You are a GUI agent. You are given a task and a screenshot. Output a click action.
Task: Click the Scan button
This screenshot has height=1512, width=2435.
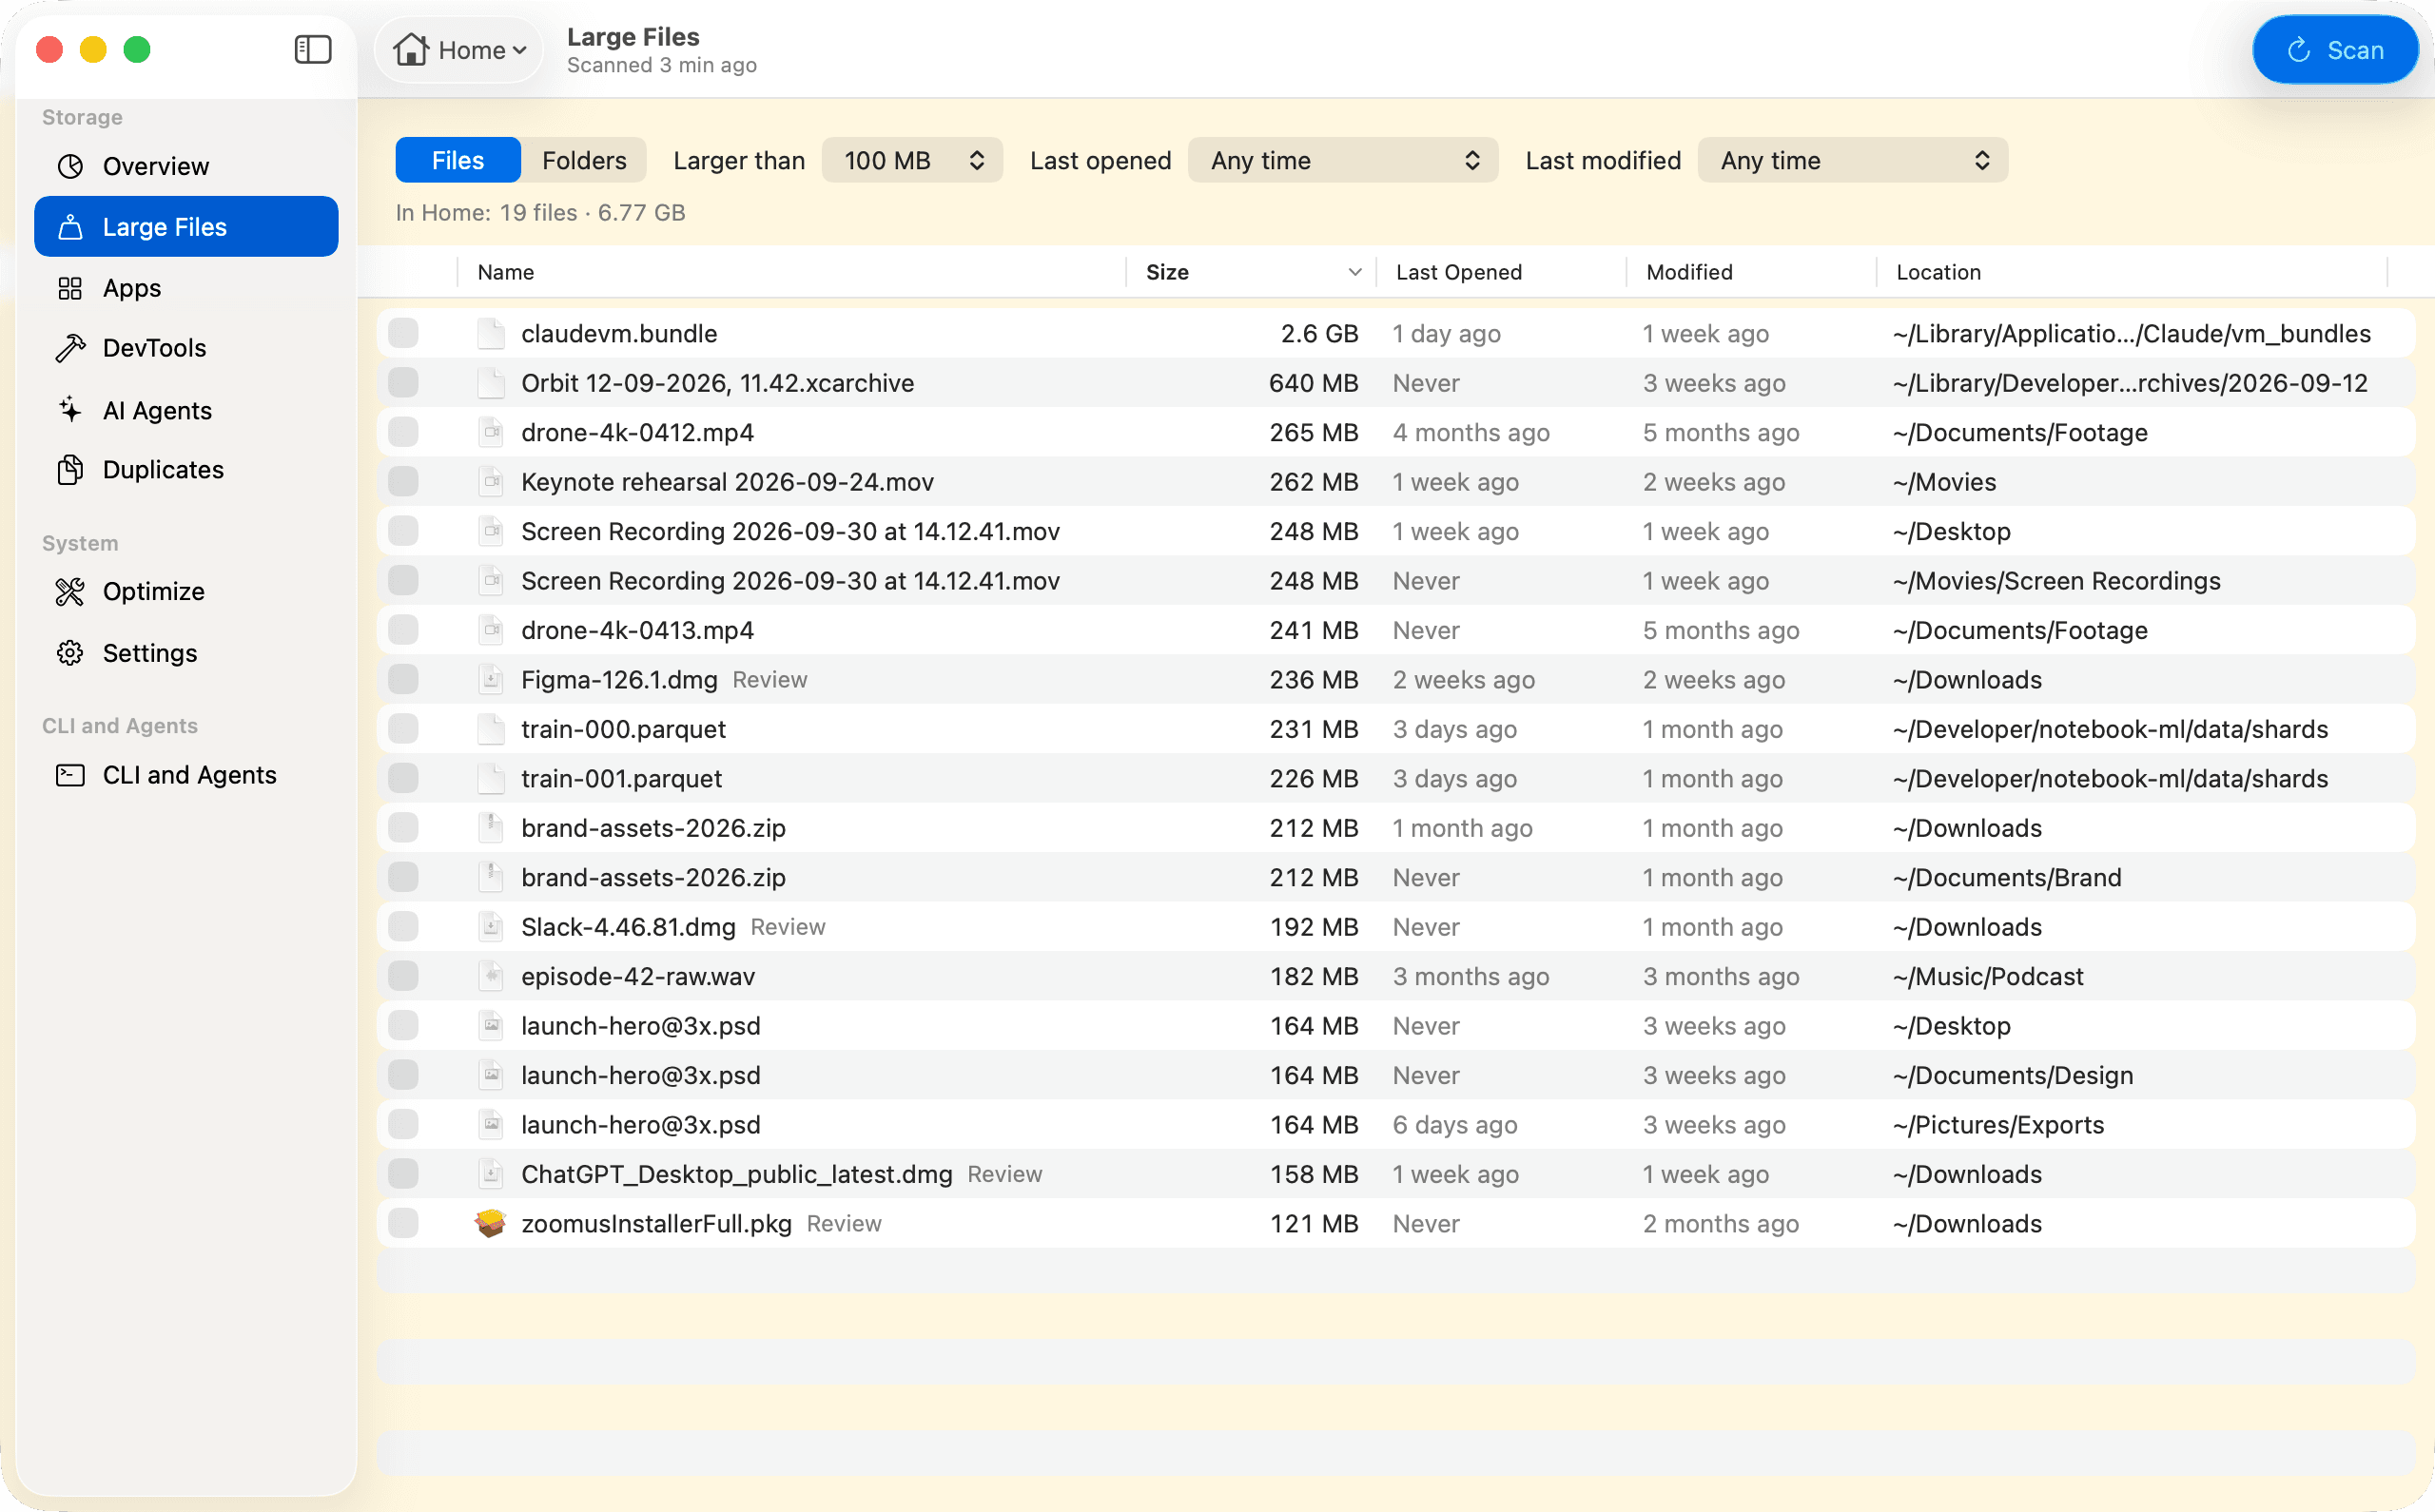tap(2335, 49)
